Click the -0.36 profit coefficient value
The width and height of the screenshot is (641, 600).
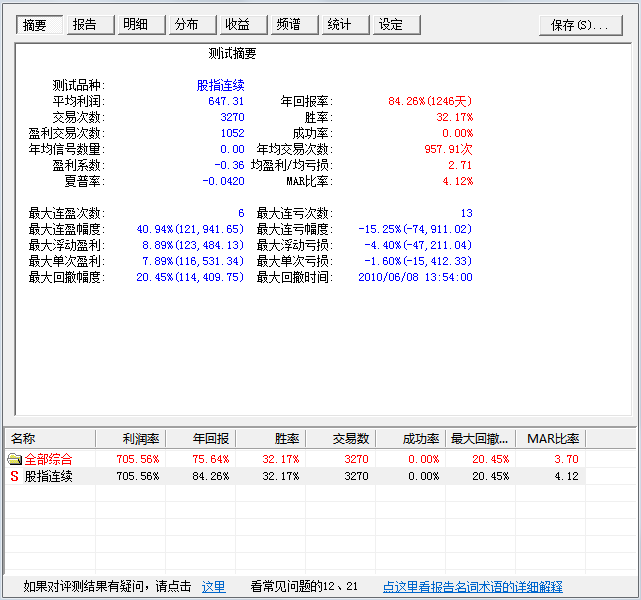[229, 165]
